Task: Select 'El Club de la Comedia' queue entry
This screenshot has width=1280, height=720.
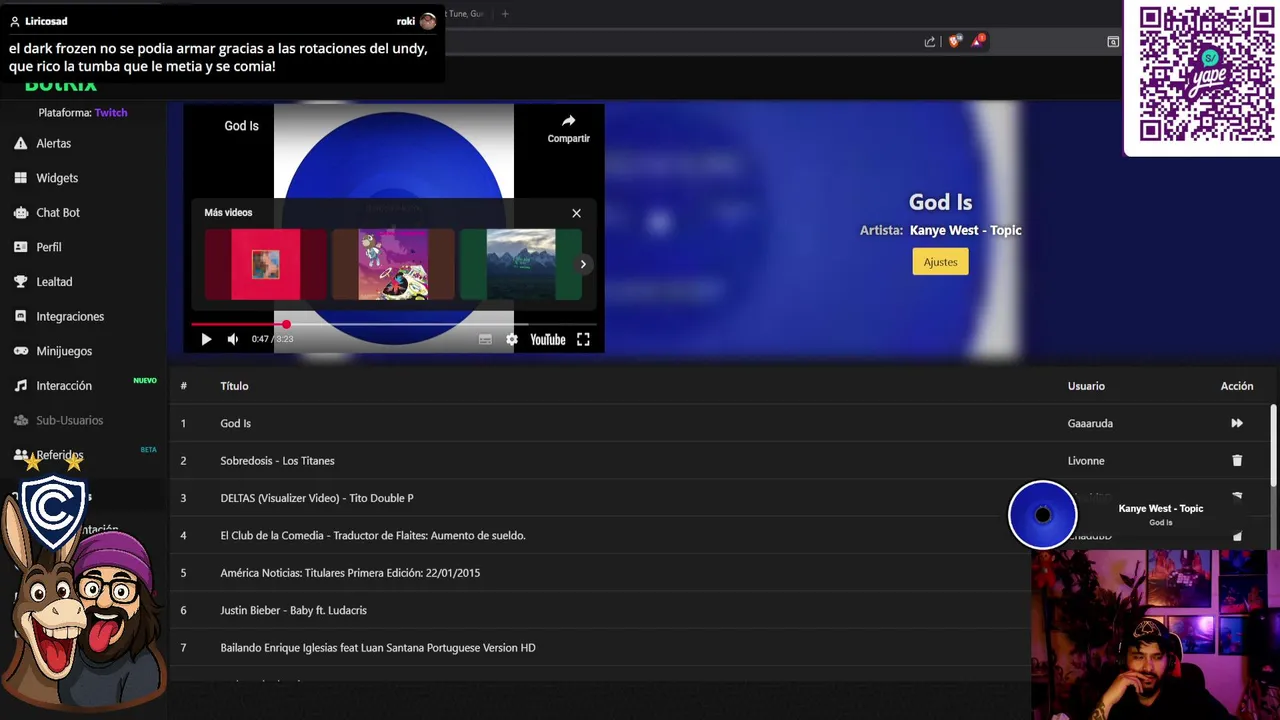Action: pyautogui.click(x=373, y=536)
